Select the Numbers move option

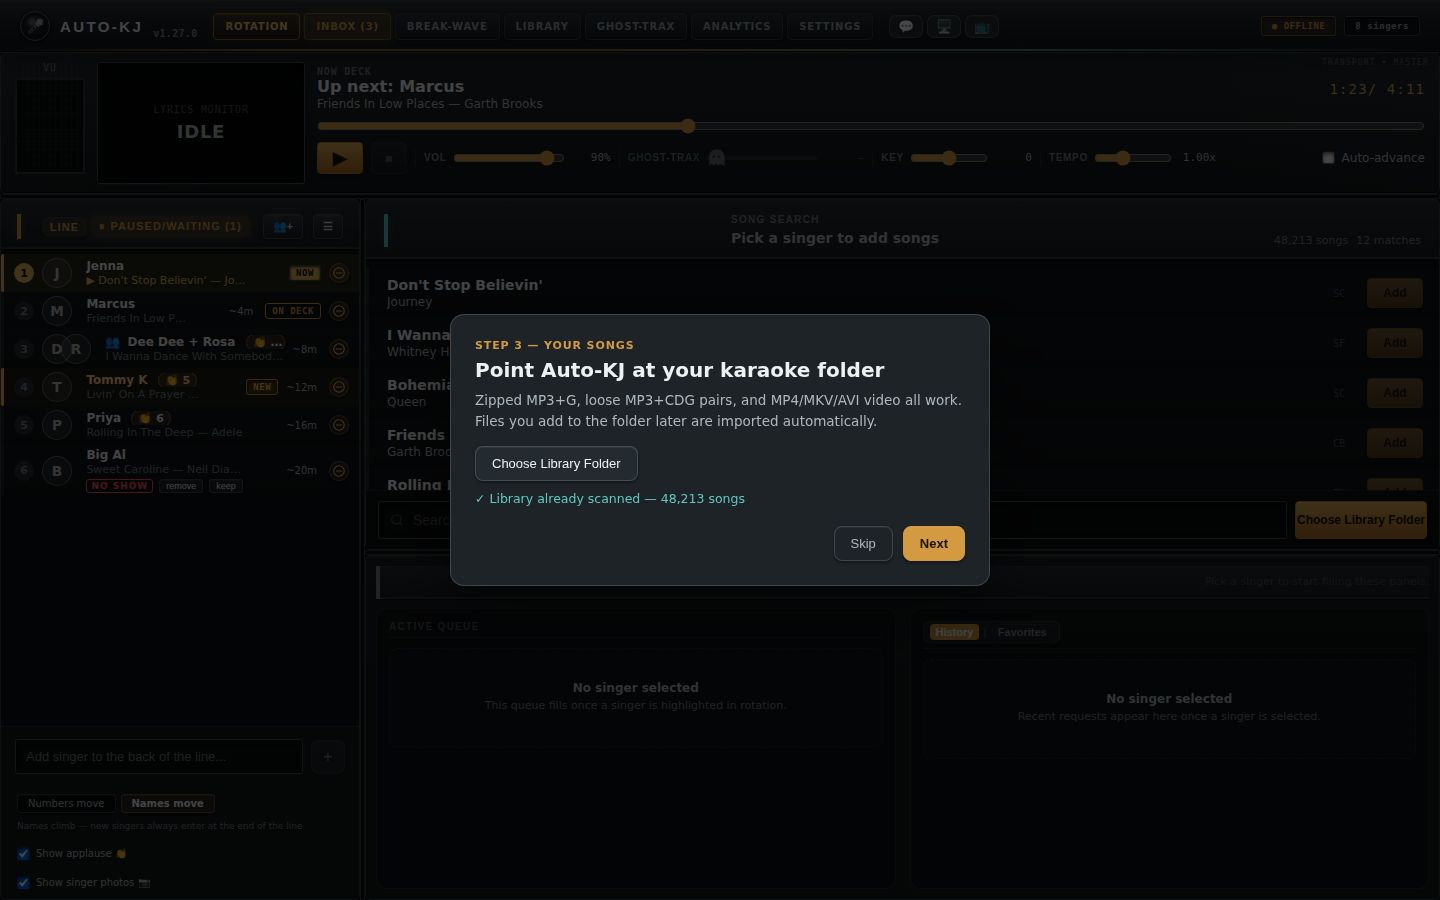coord(66,804)
